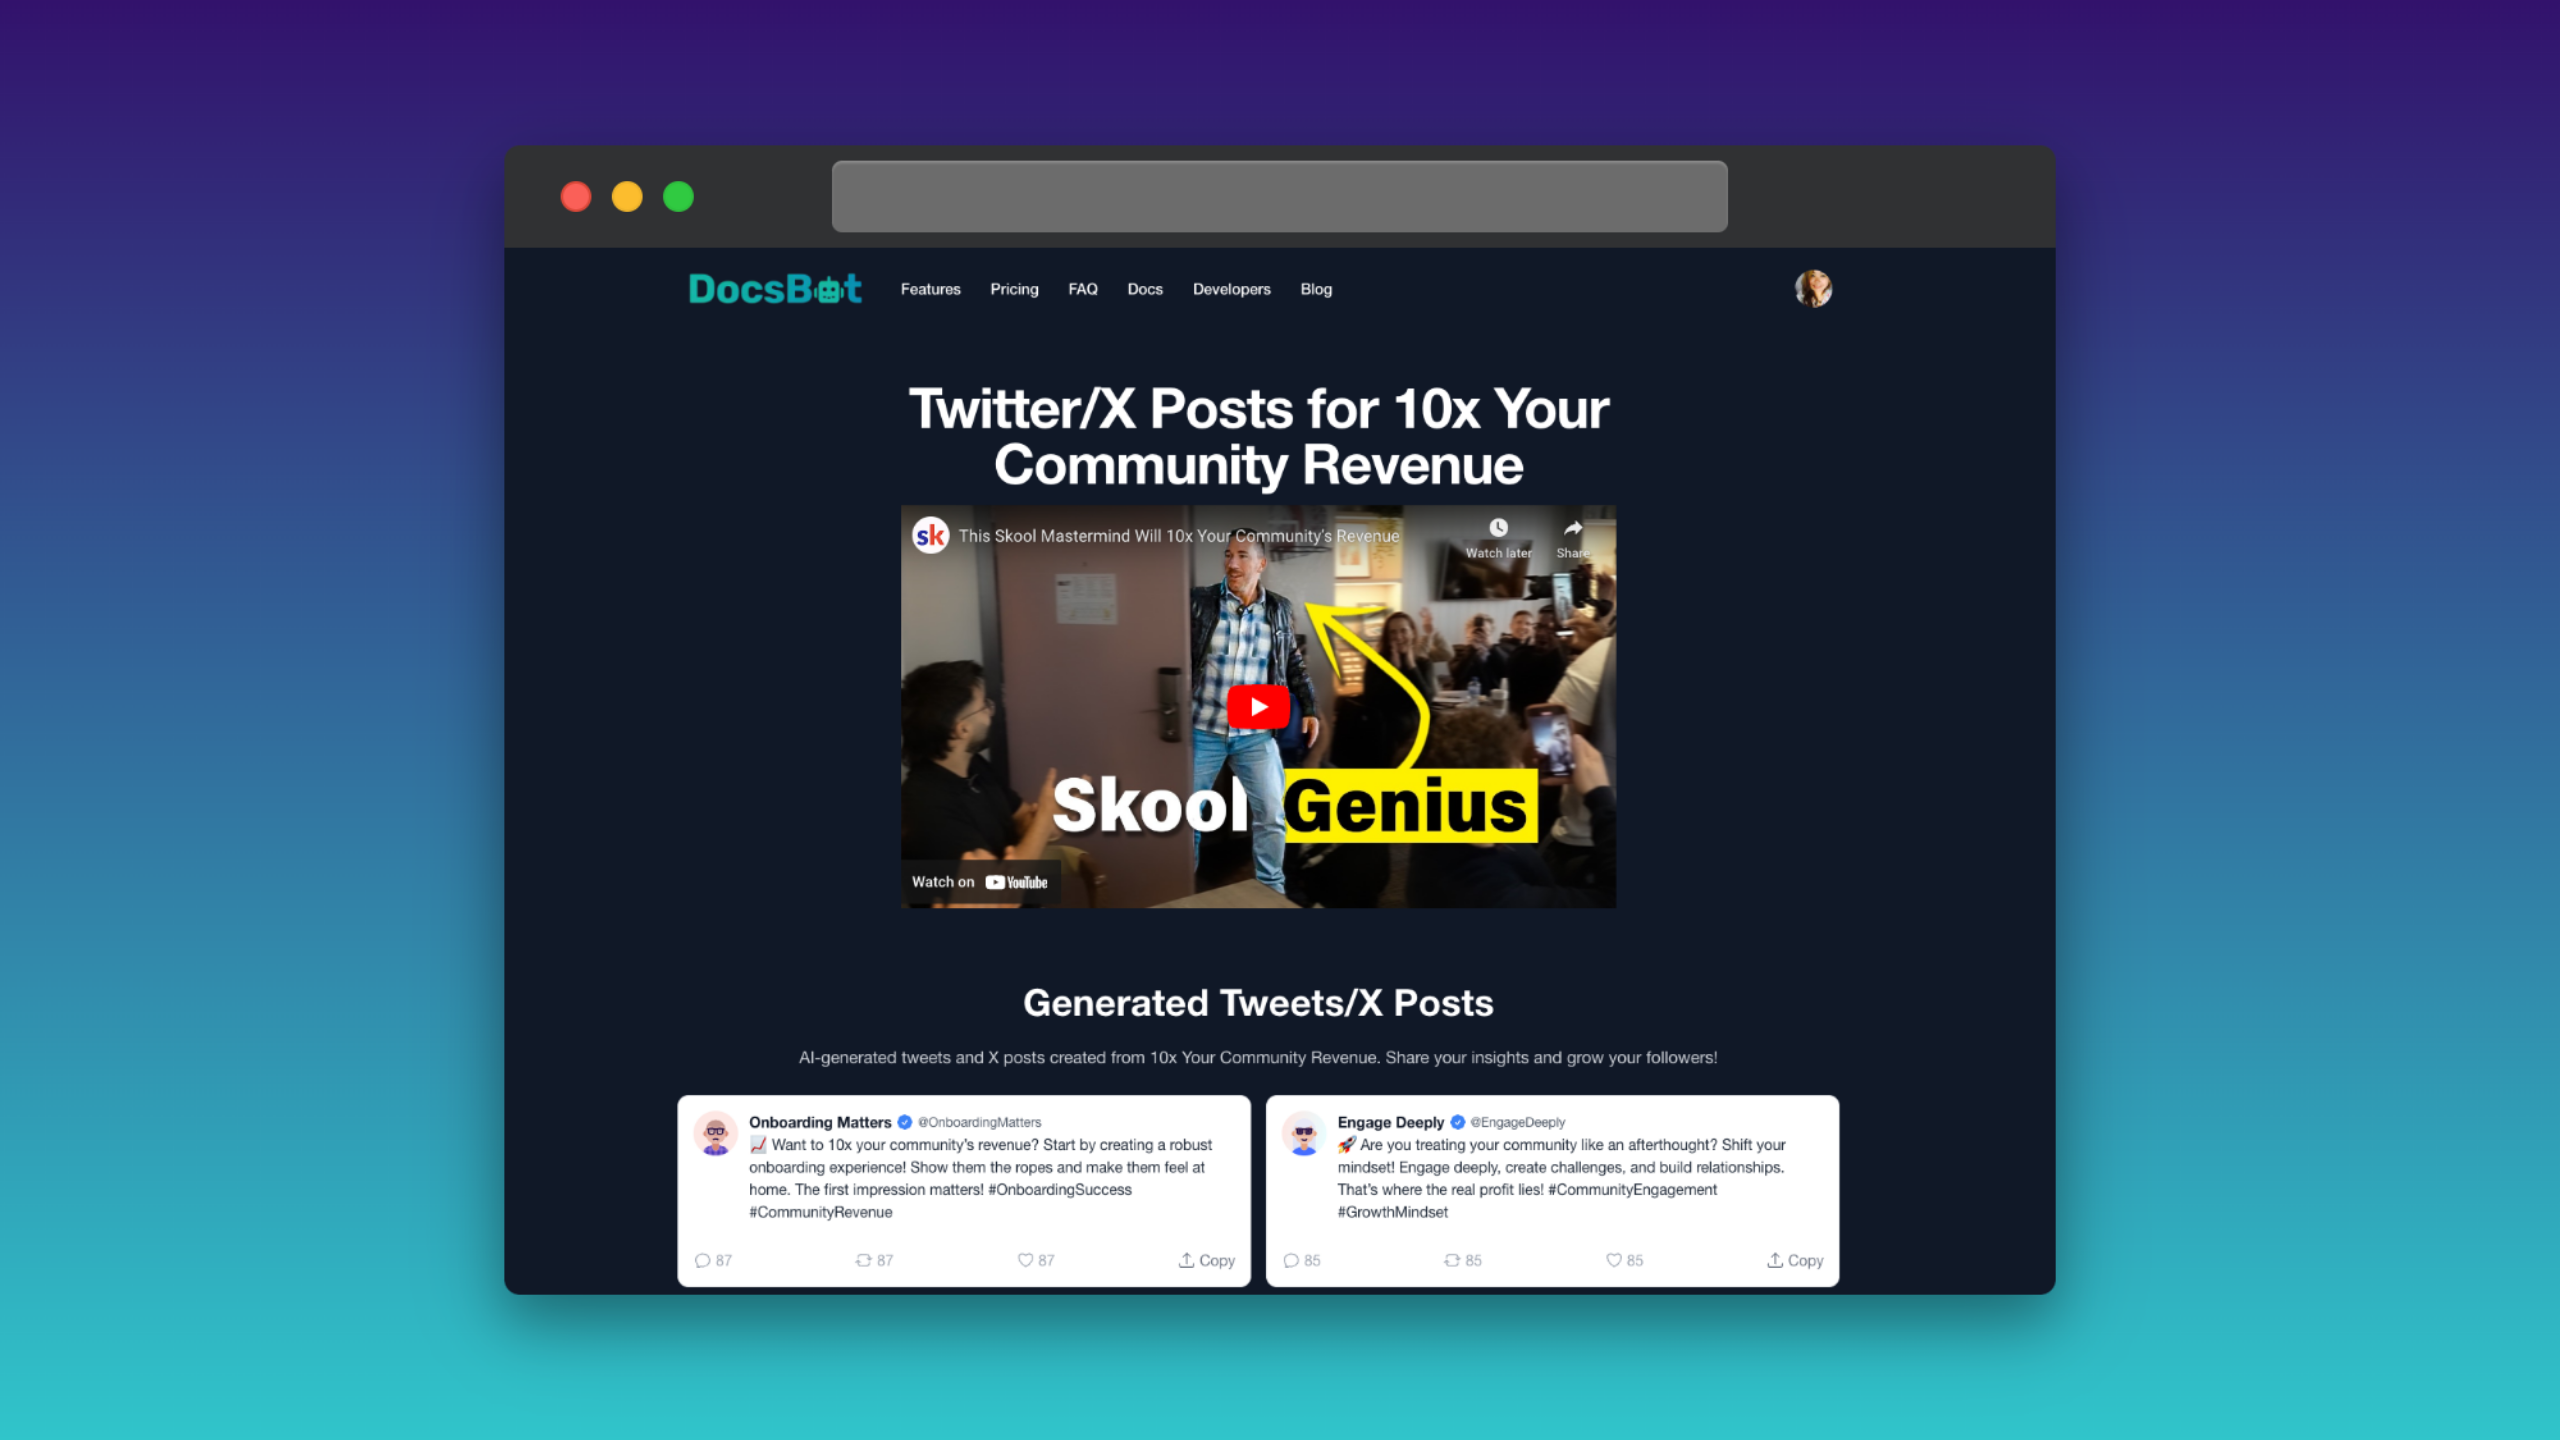Image resolution: width=2560 pixels, height=1440 pixels.
Task: Click the DocsBot logo
Action: [x=775, y=289]
